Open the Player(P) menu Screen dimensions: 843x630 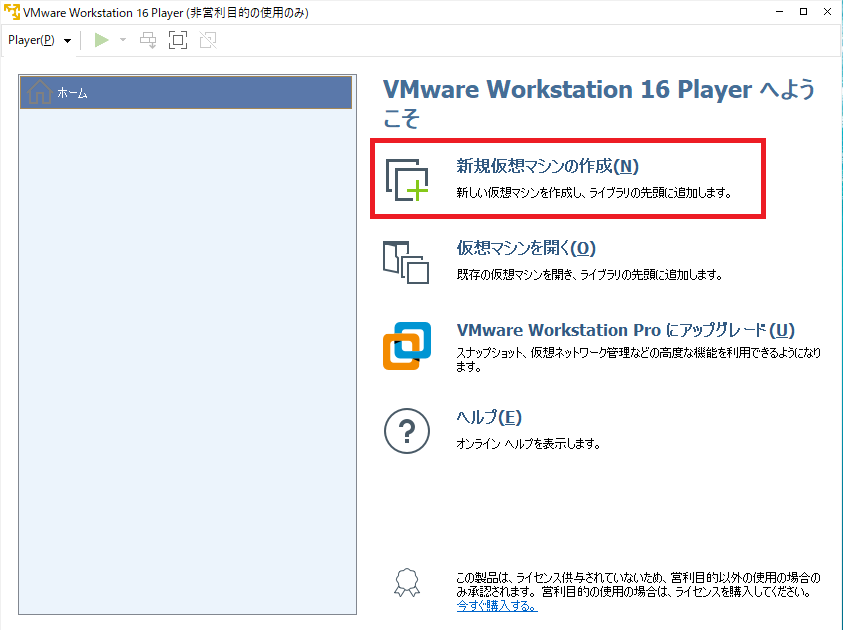39,40
